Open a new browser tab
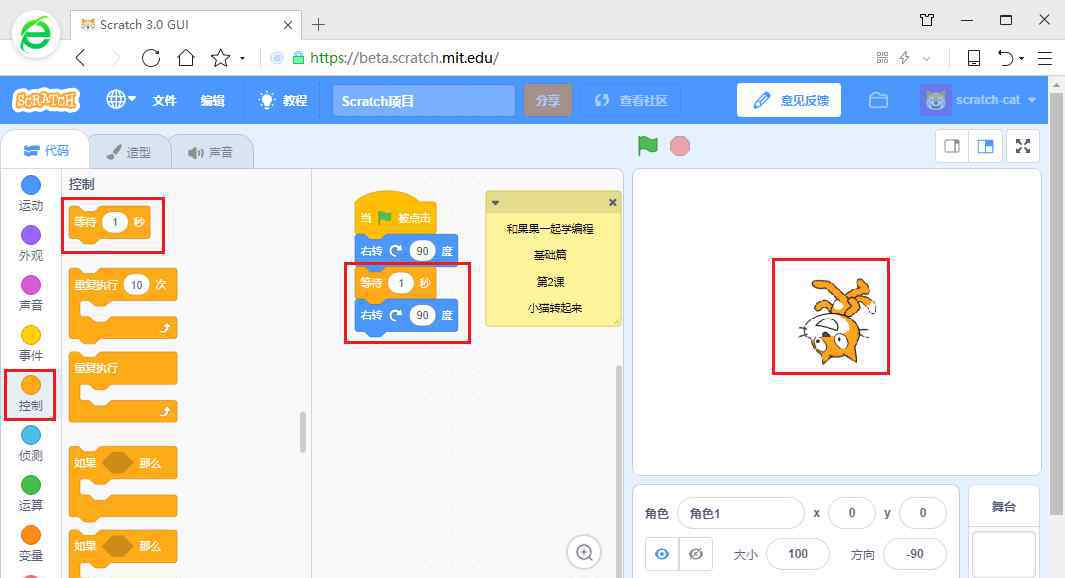The height and width of the screenshot is (578, 1065). tap(318, 25)
